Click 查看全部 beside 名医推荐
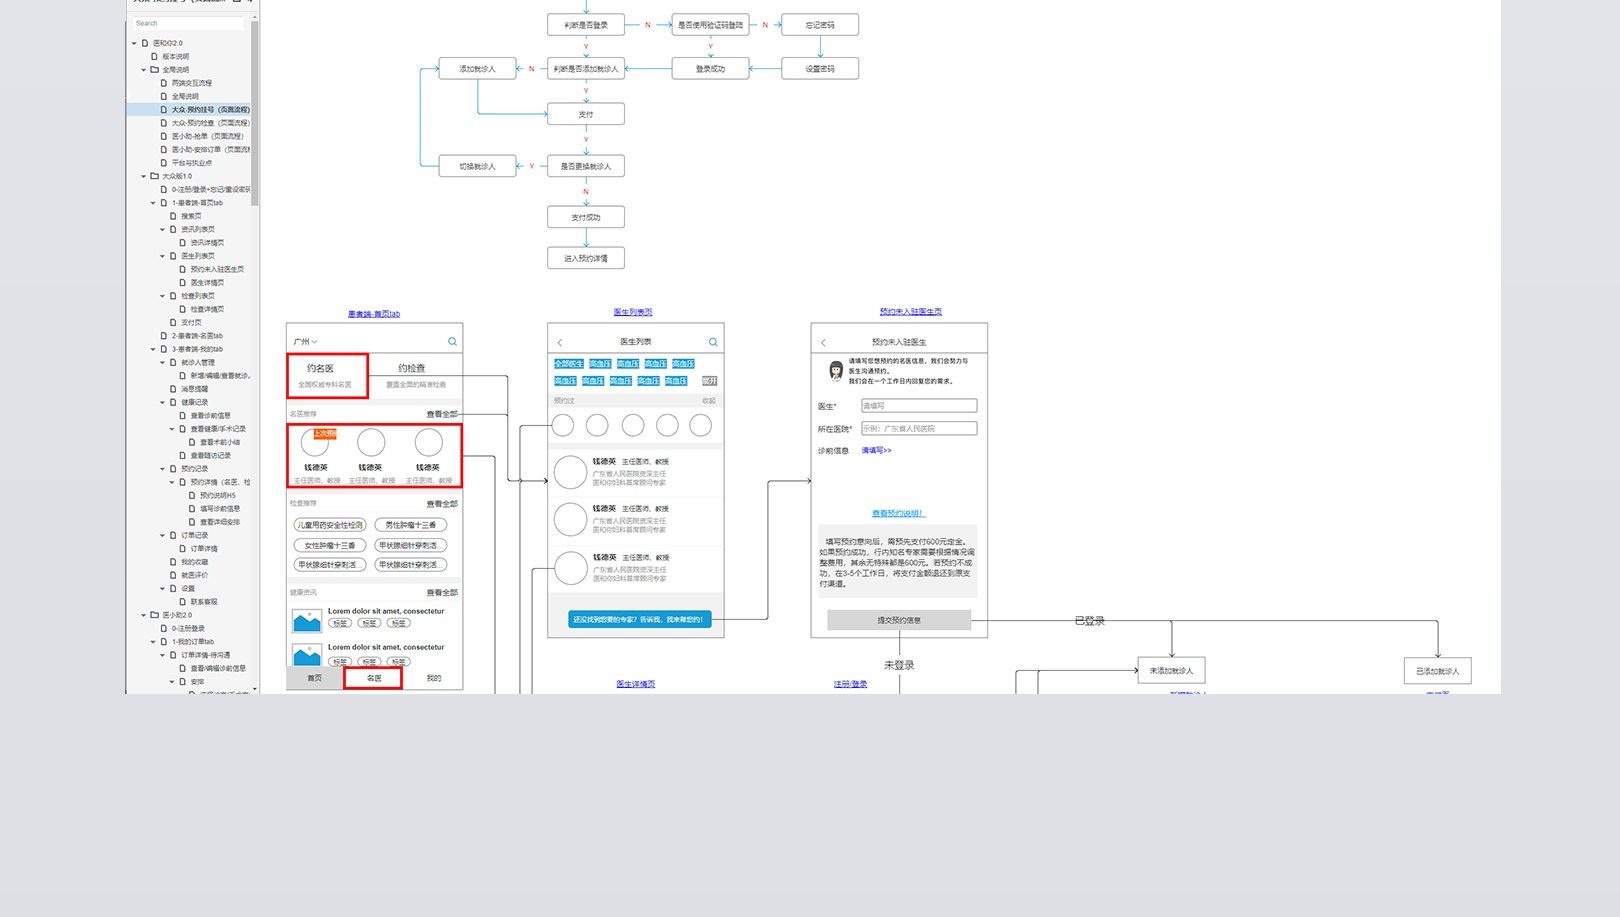 tap(442, 414)
